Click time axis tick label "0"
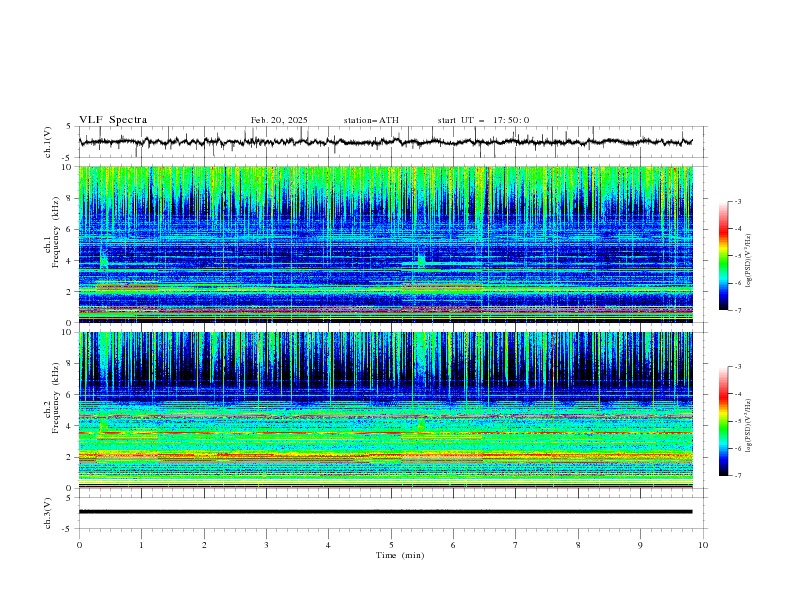The height and width of the screenshot is (612, 792). [79, 545]
